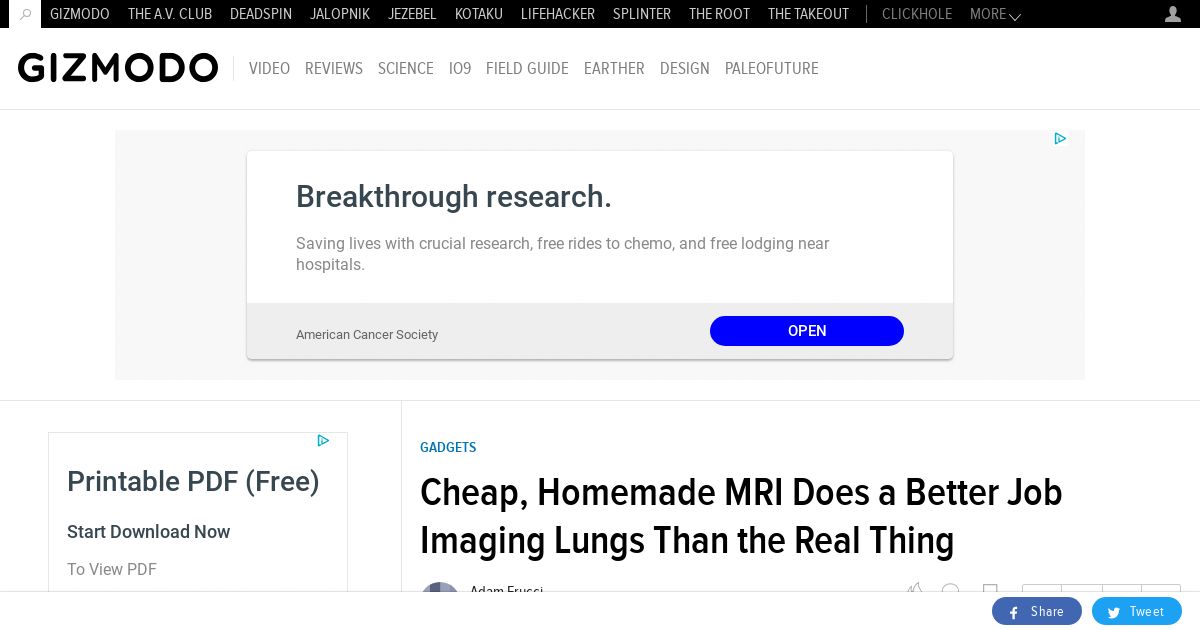Open the Earther section

point(614,68)
